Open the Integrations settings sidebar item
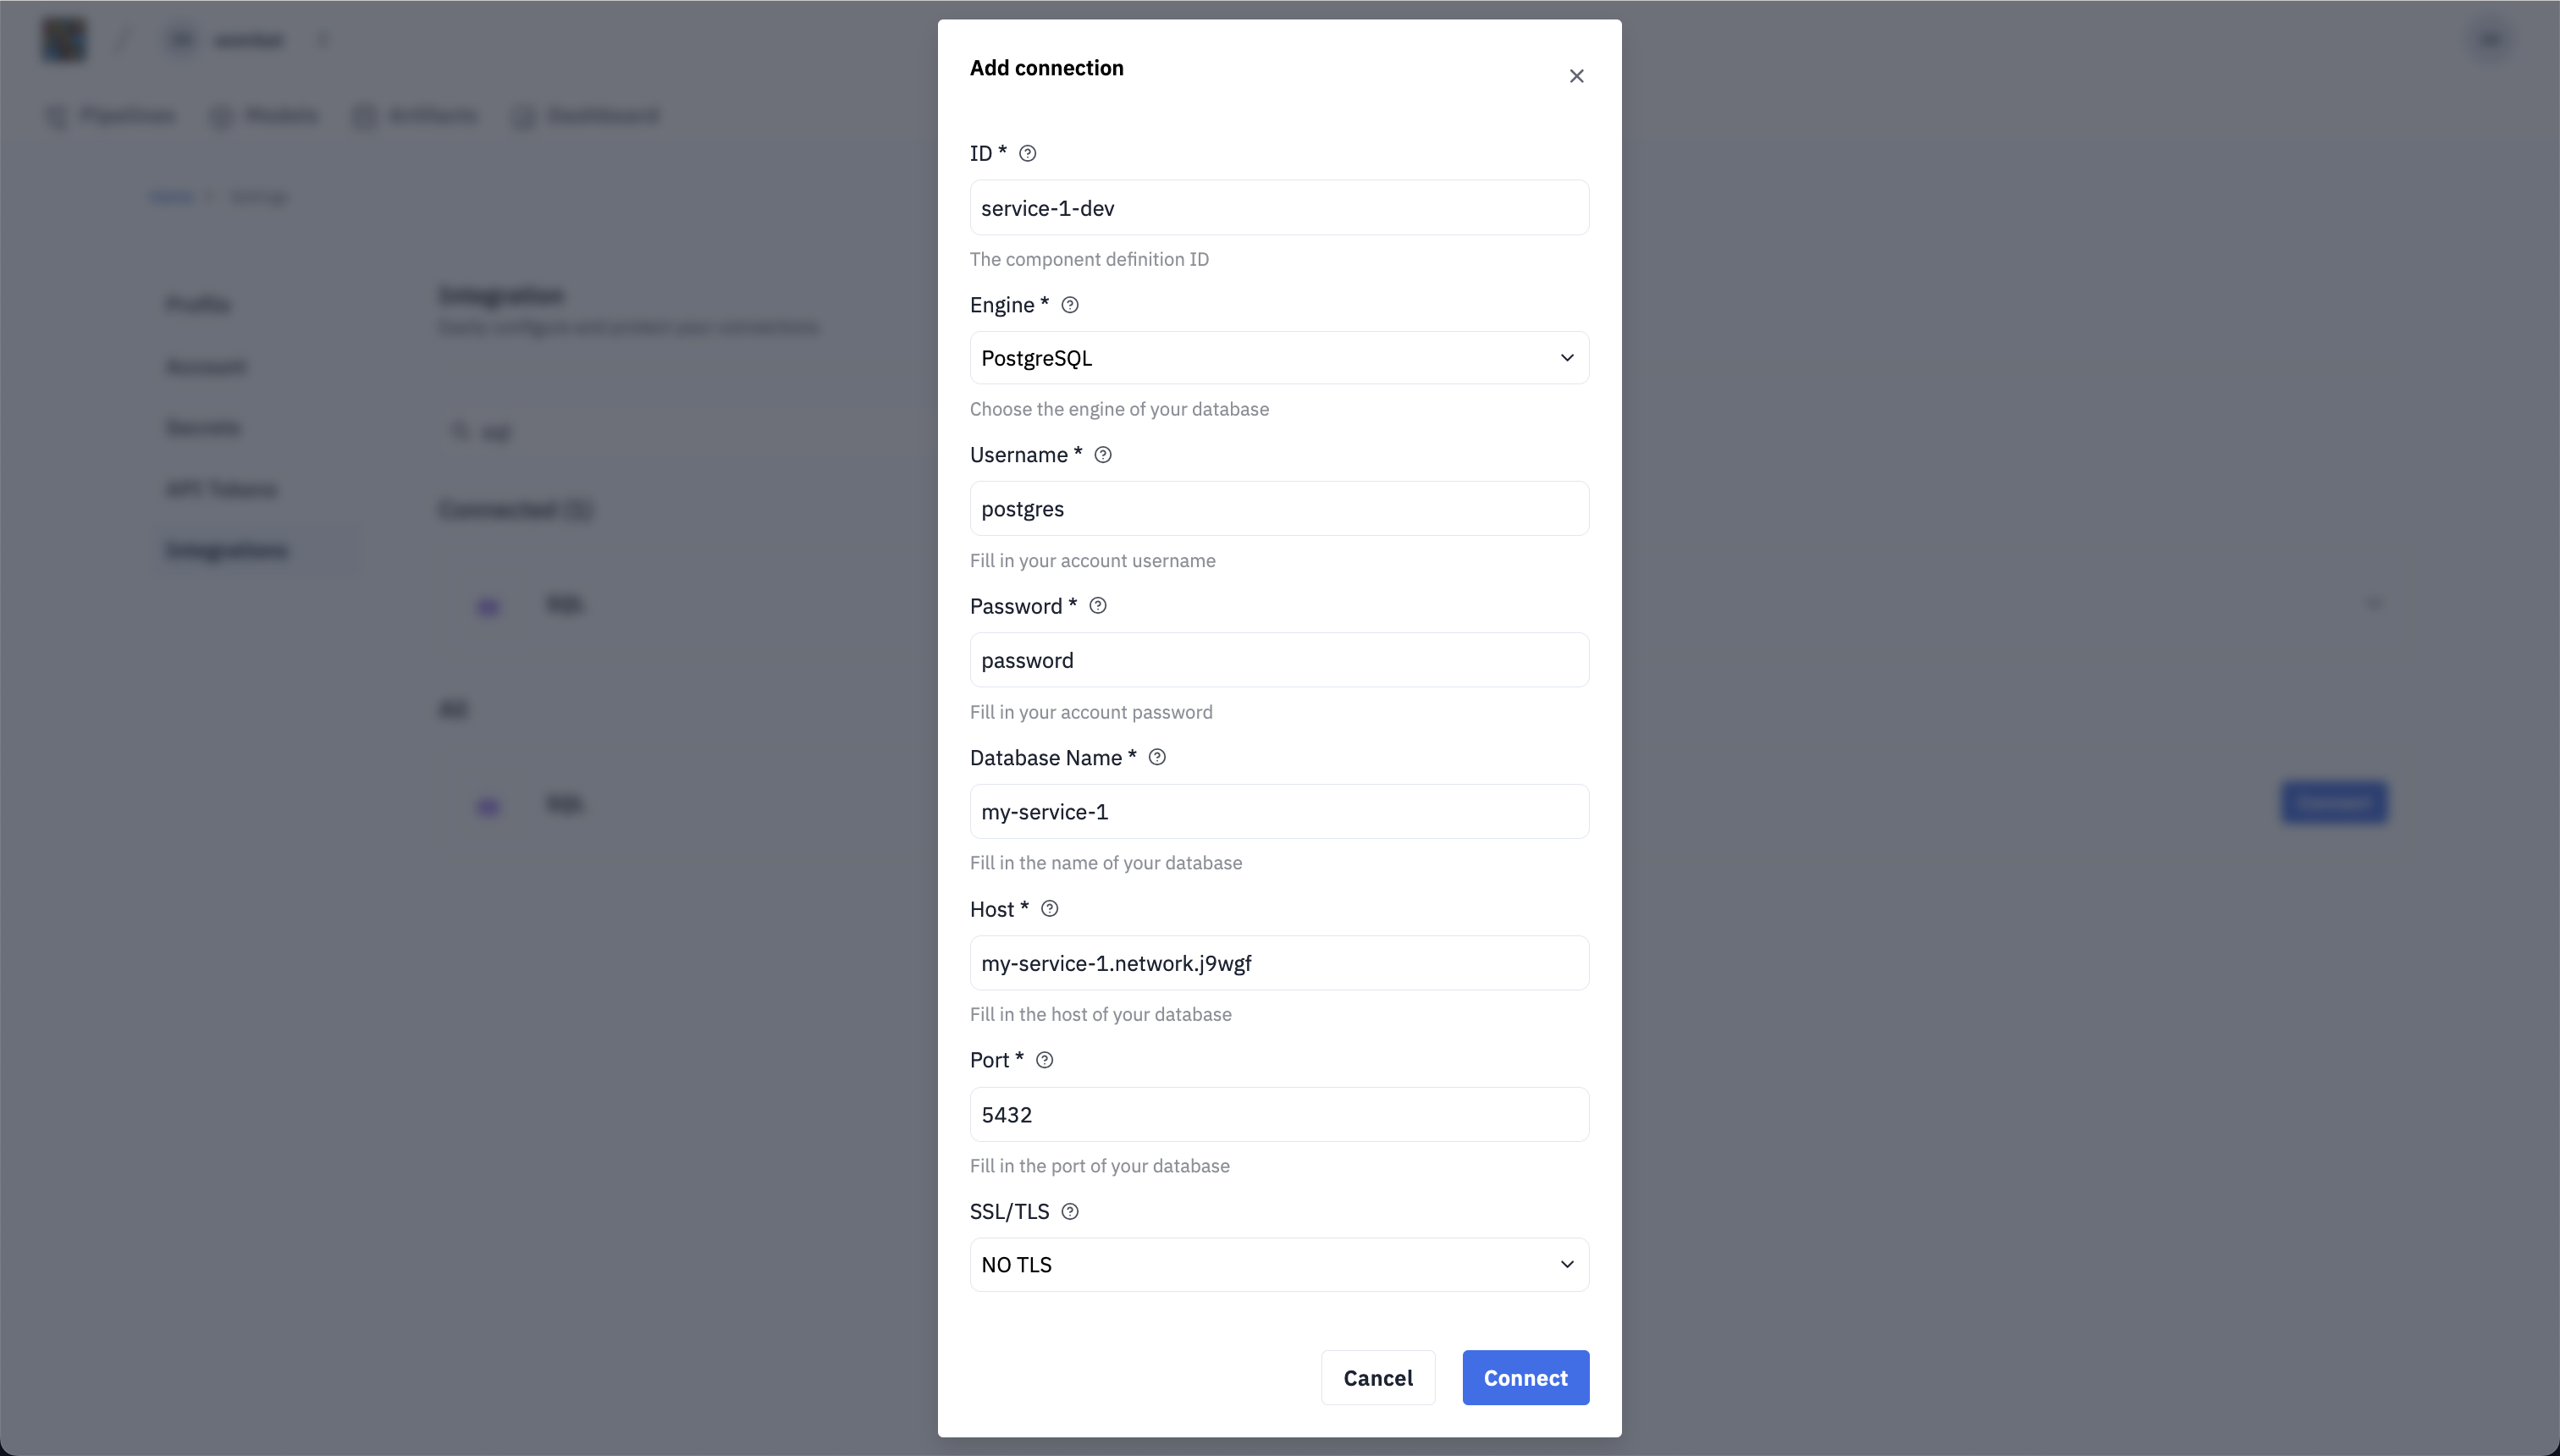Image resolution: width=2560 pixels, height=1456 pixels. click(227, 551)
